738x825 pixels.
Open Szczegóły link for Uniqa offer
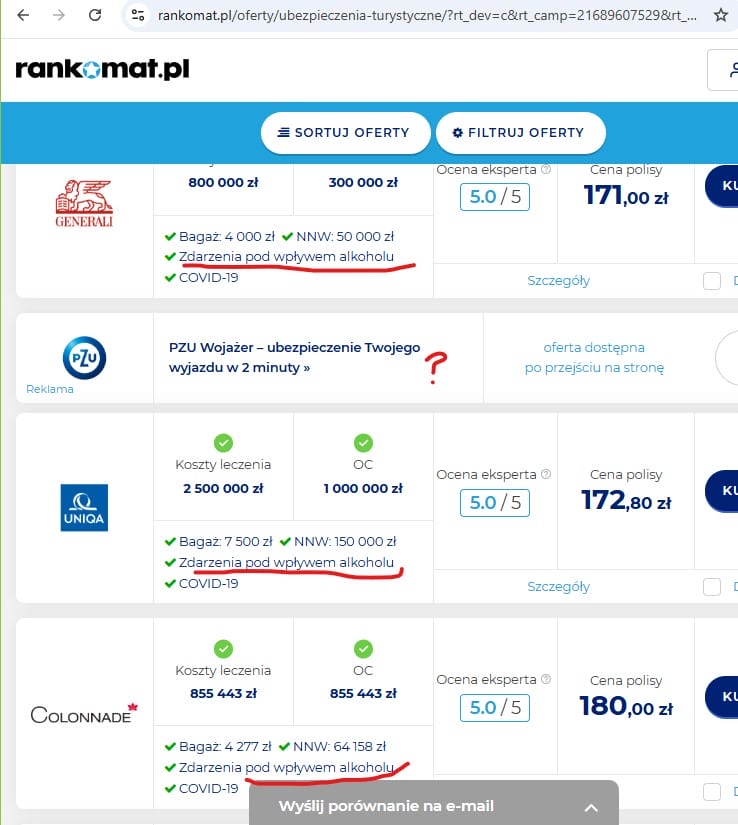pos(558,586)
